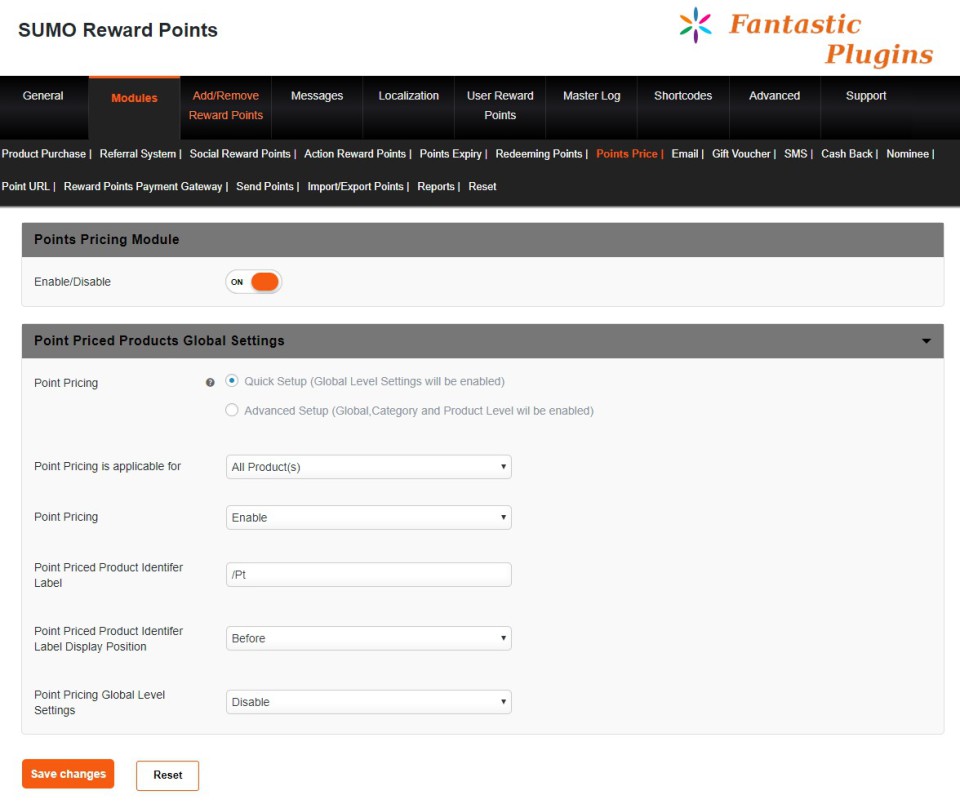Open the Label Display Position dropdown
Screen dimensions: 960x804
click(368, 638)
